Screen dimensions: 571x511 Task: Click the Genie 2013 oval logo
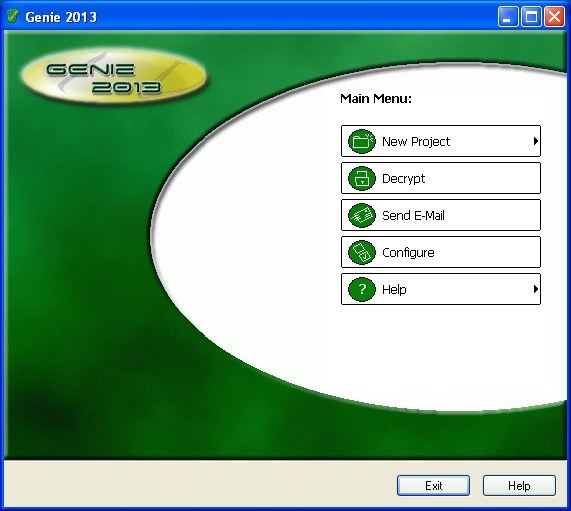(114, 76)
